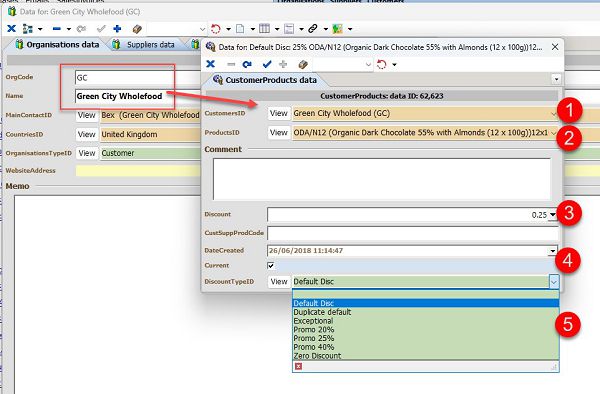Close the CustomerProducts data dialog
The width and height of the screenshot is (600, 394).
pos(555,47)
